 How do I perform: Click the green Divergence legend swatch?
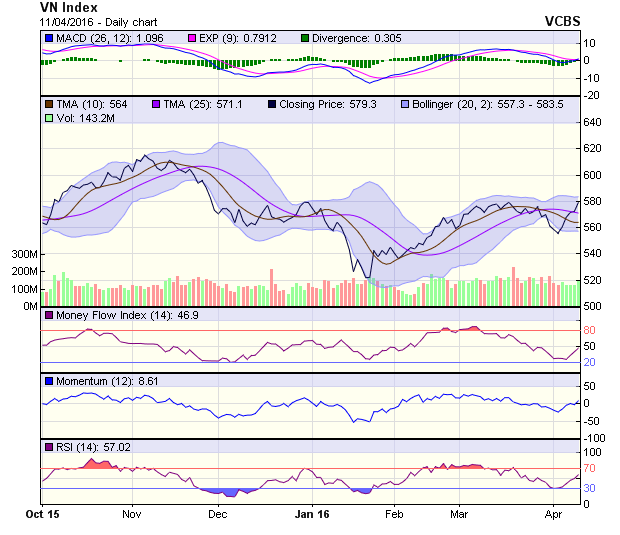pyautogui.click(x=305, y=38)
